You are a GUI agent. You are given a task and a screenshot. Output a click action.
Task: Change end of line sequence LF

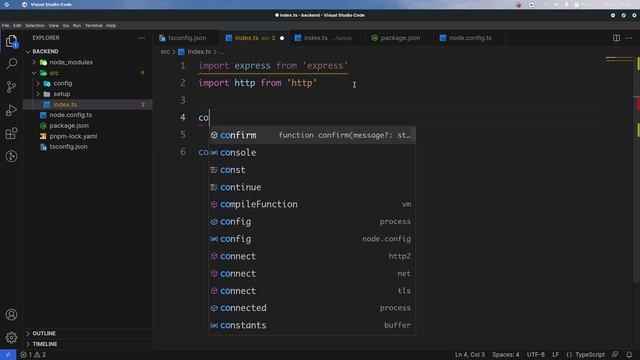(x=556, y=355)
